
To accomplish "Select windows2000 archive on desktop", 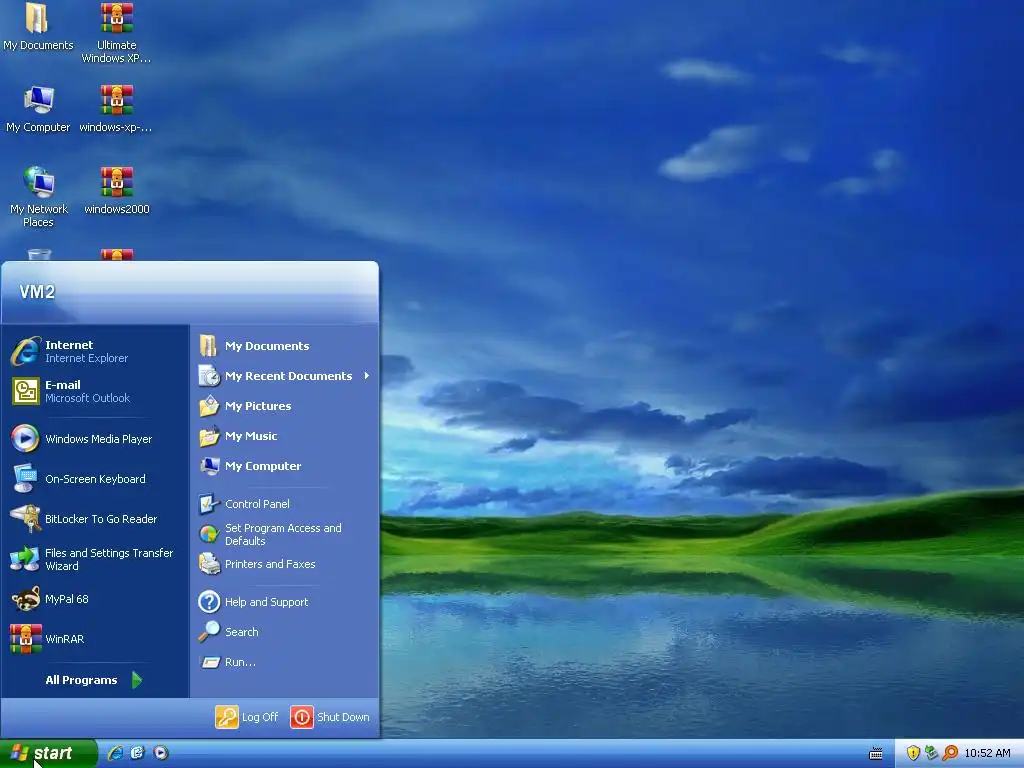I will tap(116, 191).
